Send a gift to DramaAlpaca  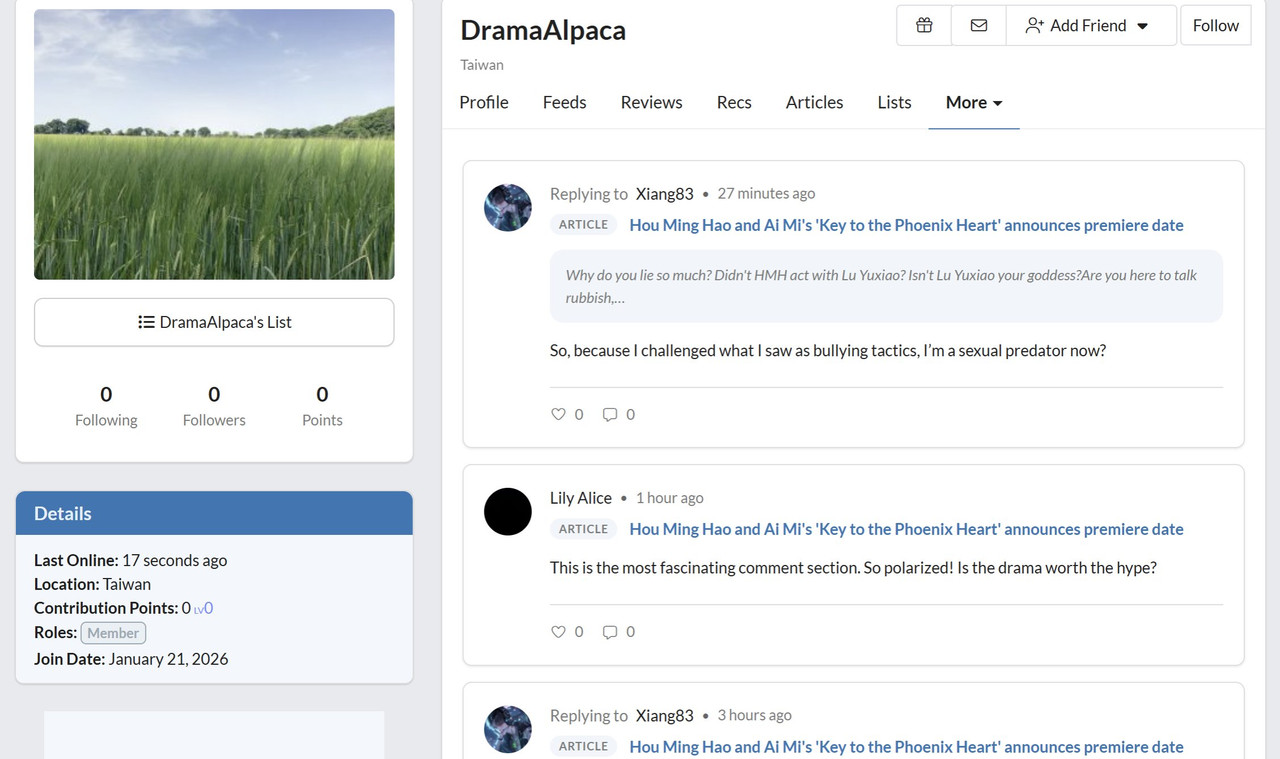[924, 26]
